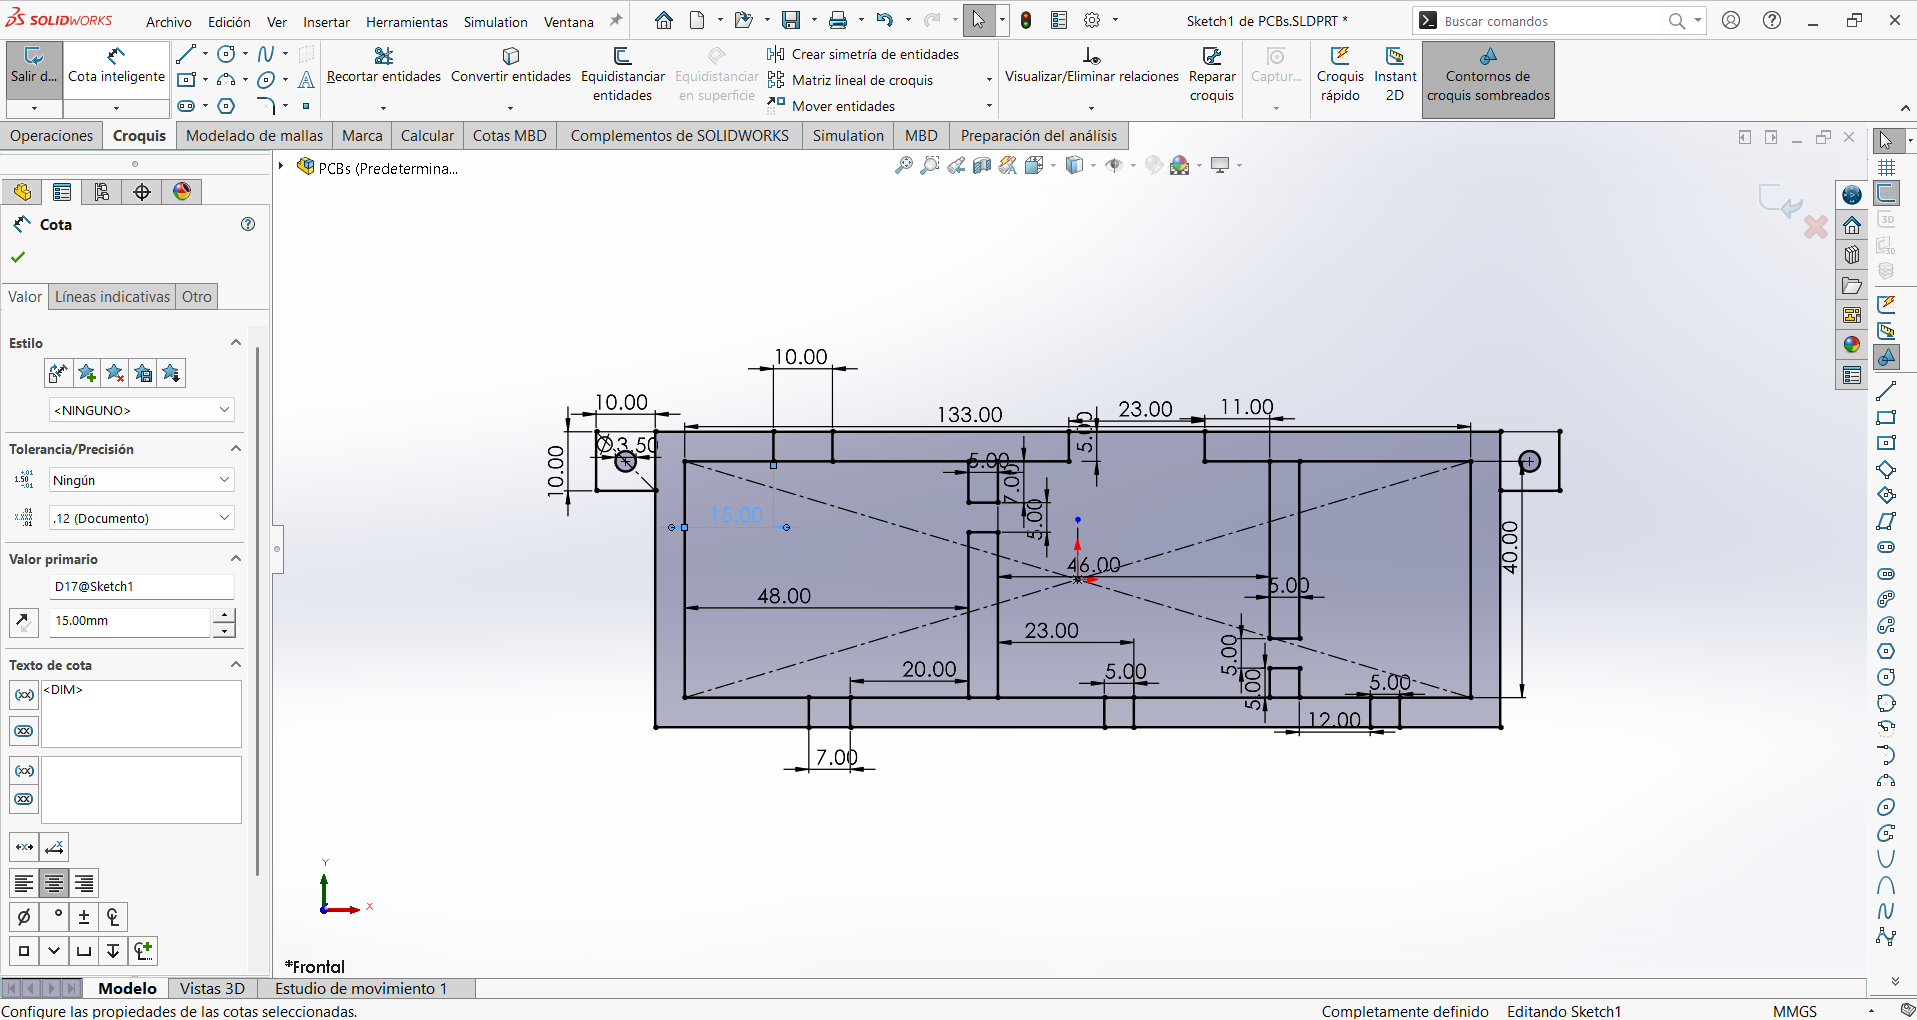The height and width of the screenshot is (1020, 1917).
Task: Open the ConfigurationManager tab icon
Action: [x=102, y=192]
